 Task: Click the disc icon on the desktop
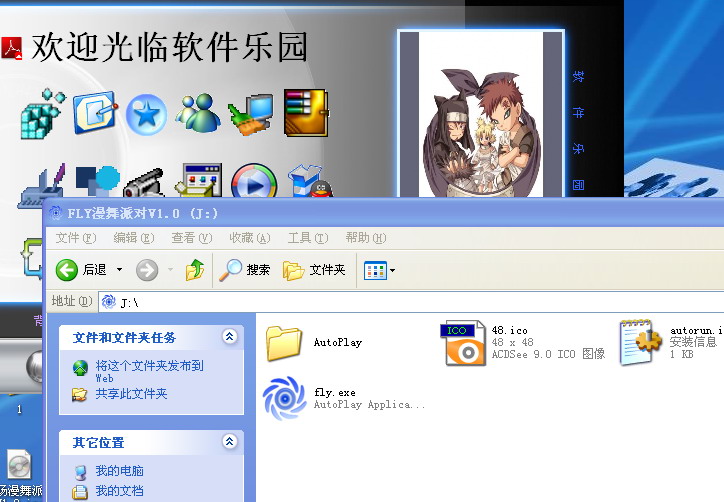click(19, 465)
